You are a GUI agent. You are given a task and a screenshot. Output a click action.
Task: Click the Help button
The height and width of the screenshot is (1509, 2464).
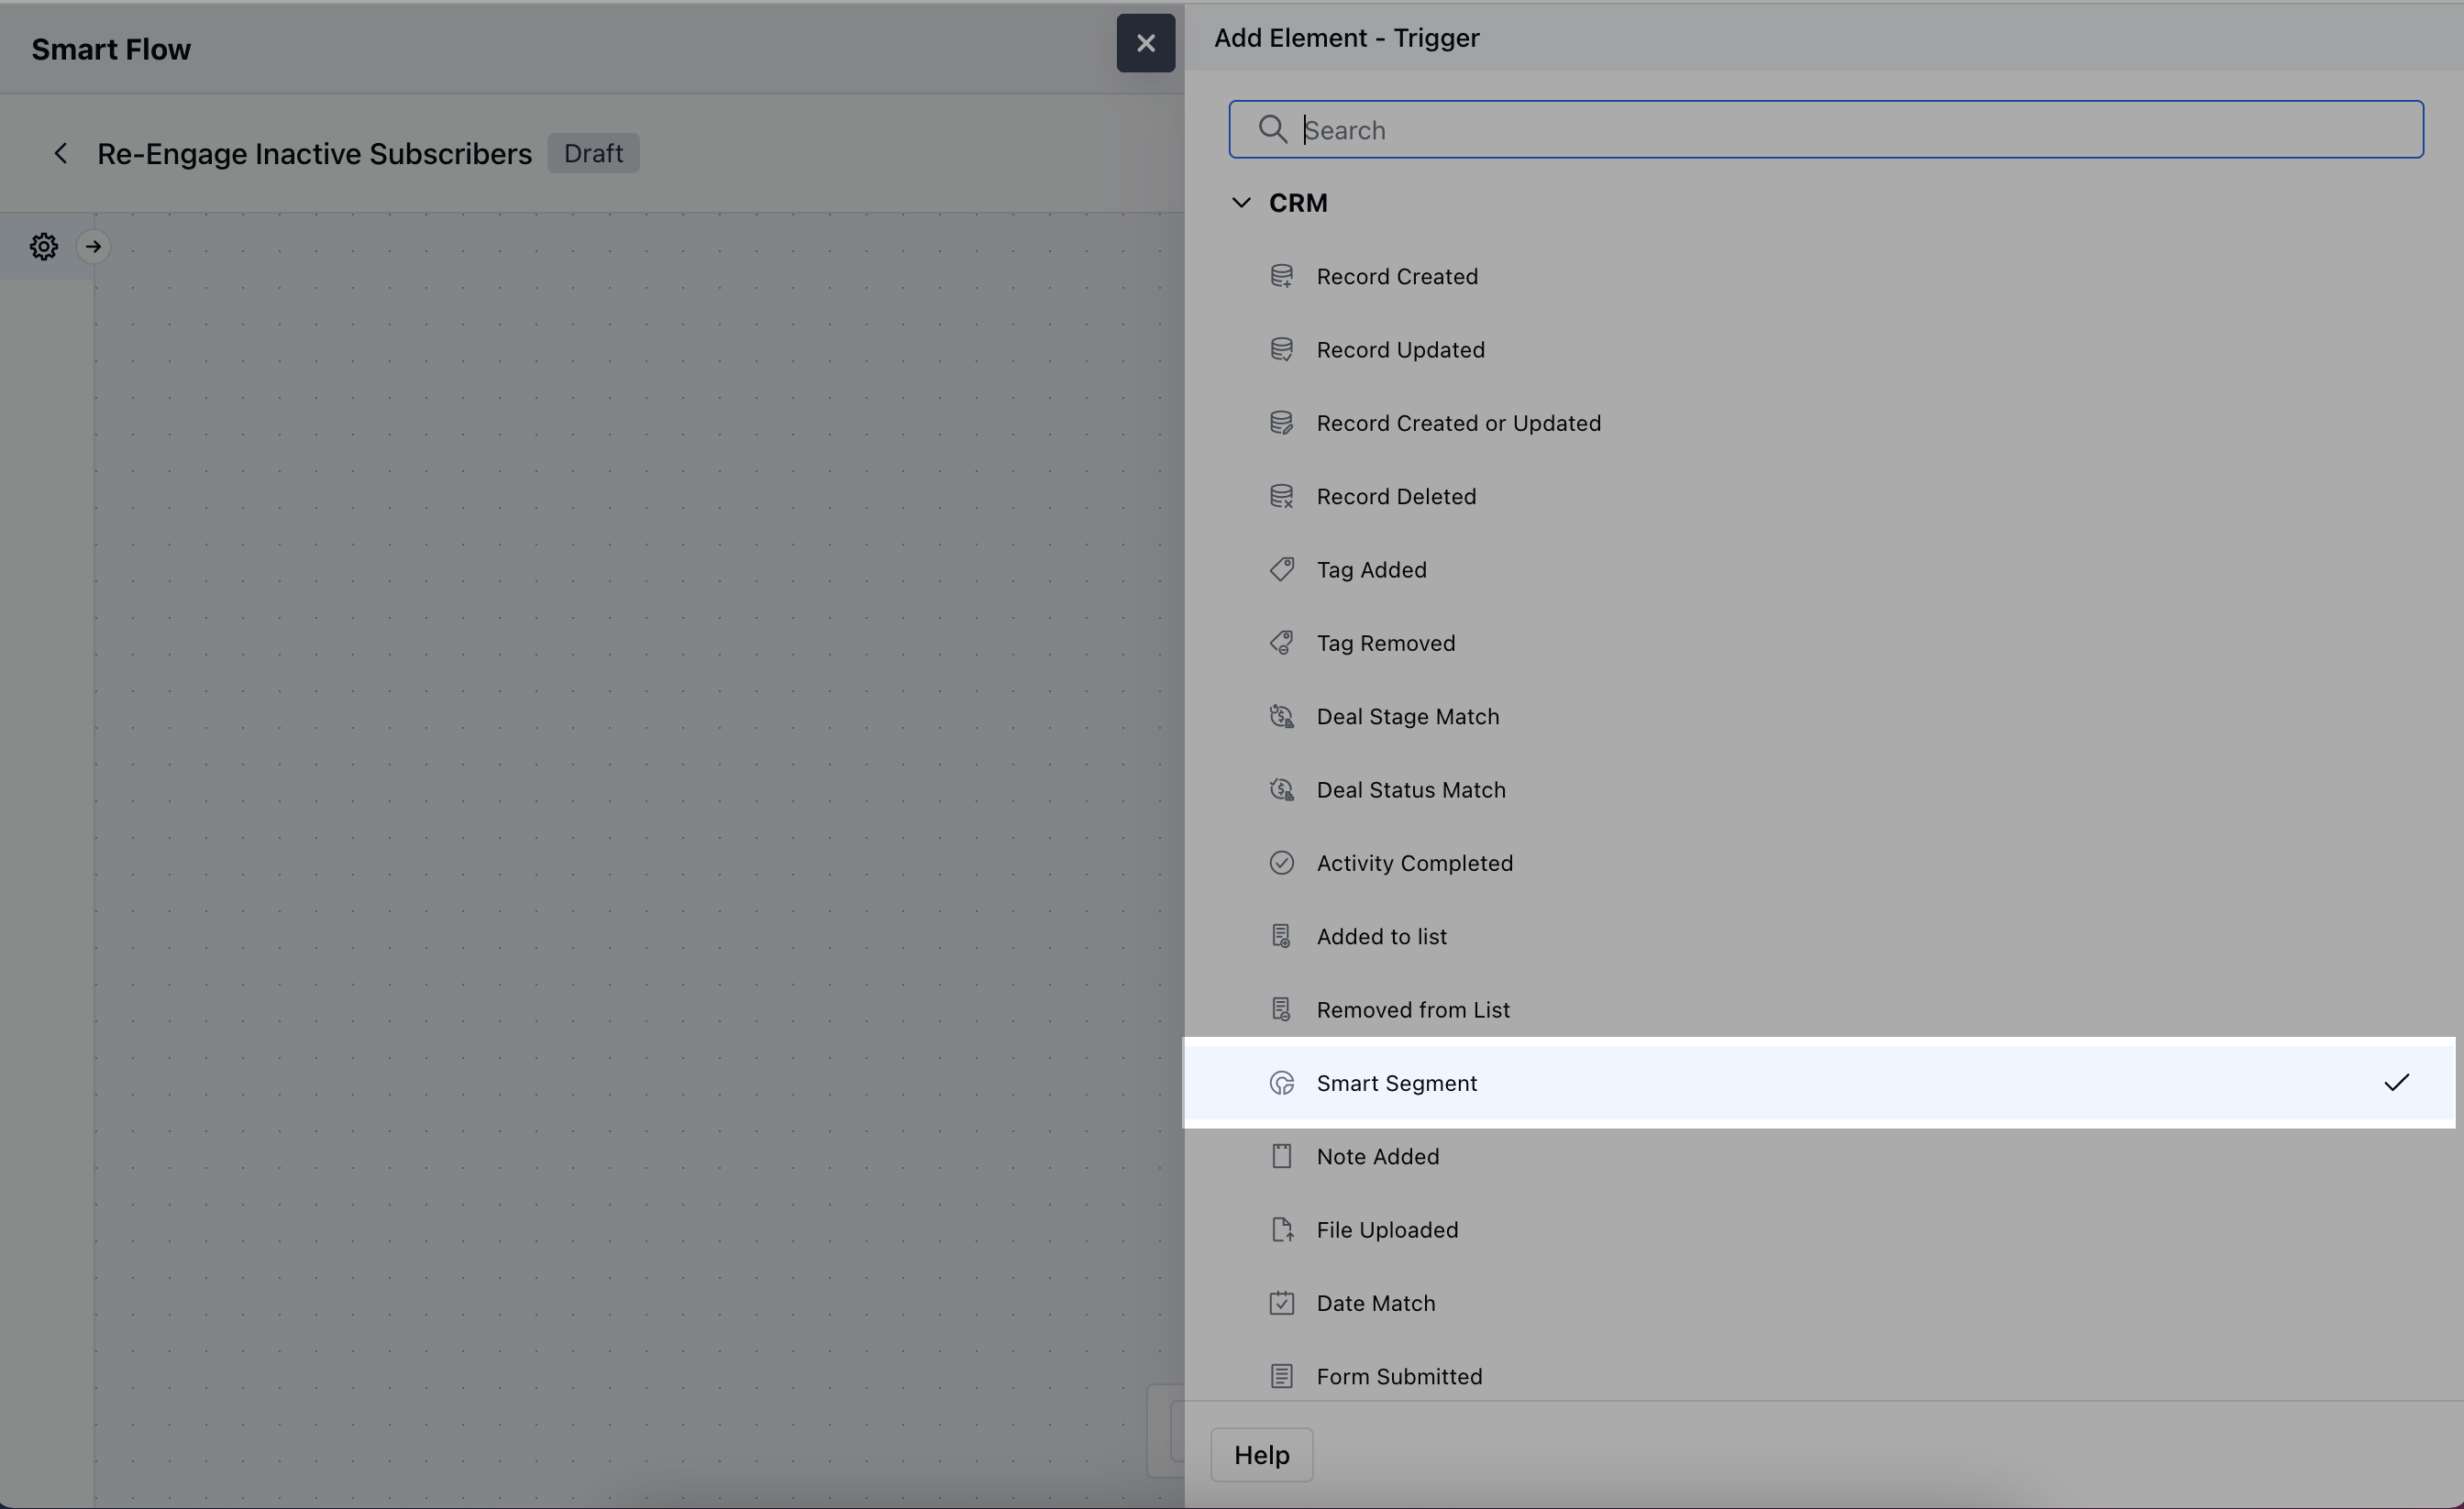[x=1261, y=1454]
